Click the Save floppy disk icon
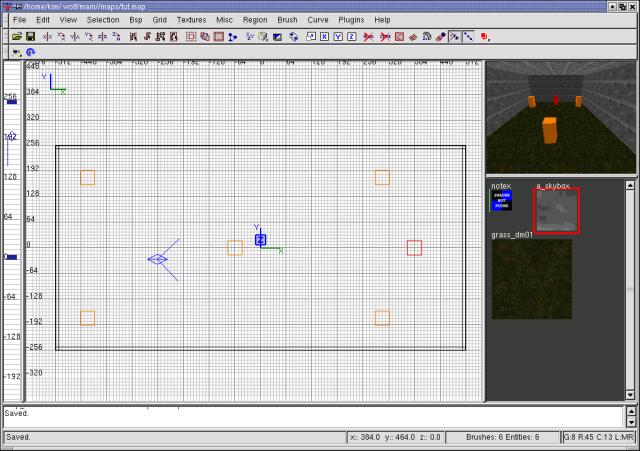The width and height of the screenshot is (640, 451). 31,37
